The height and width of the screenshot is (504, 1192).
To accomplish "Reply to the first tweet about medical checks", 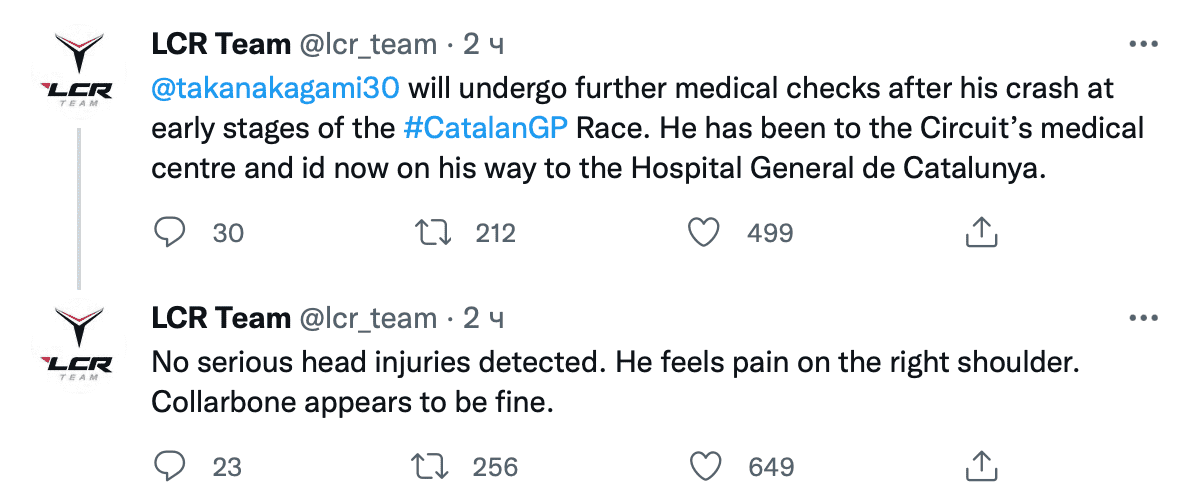I will click(x=171, y=232).
